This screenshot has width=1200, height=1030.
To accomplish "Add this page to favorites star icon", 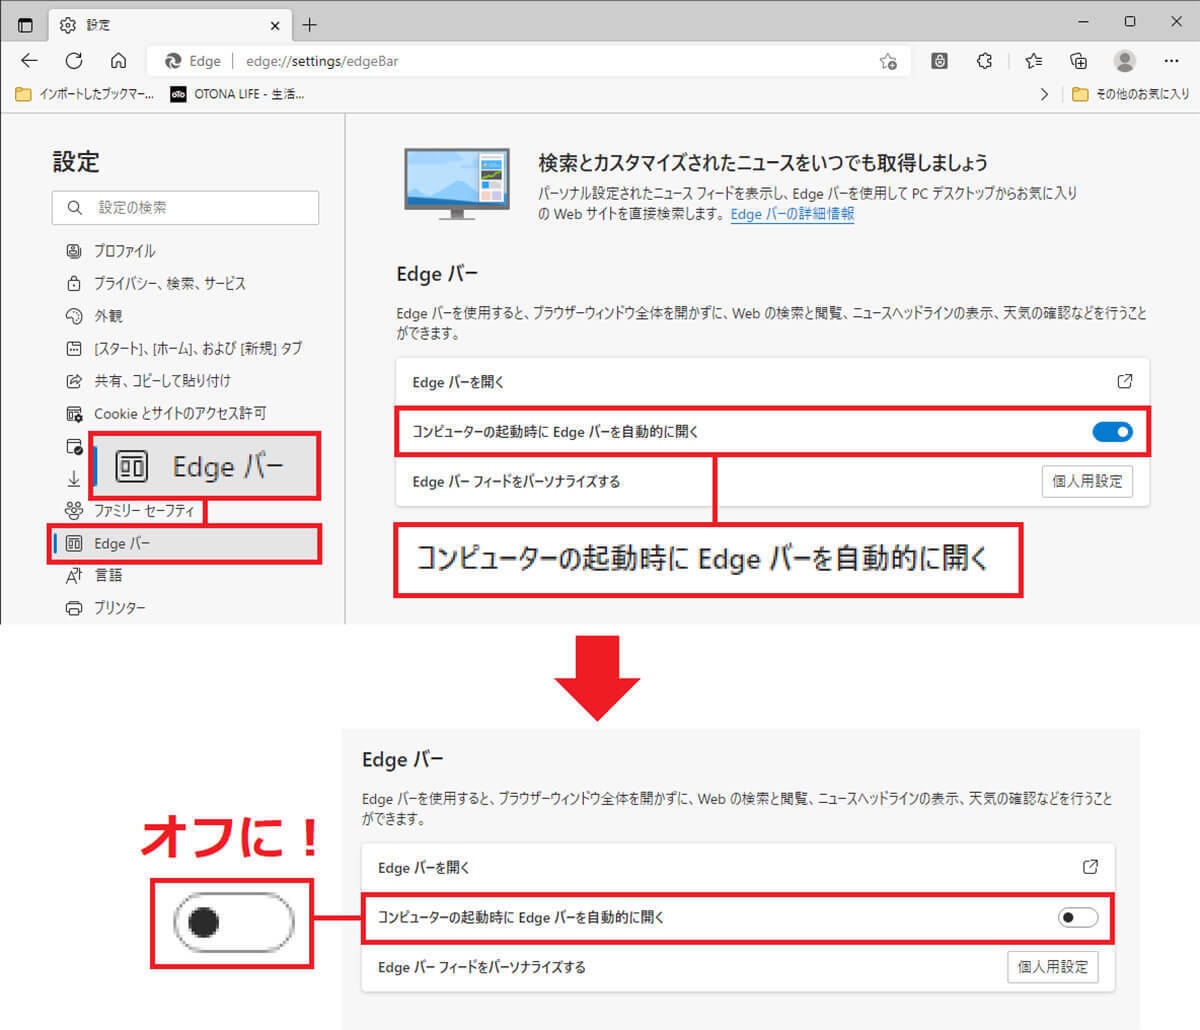I will pos(888,61).
